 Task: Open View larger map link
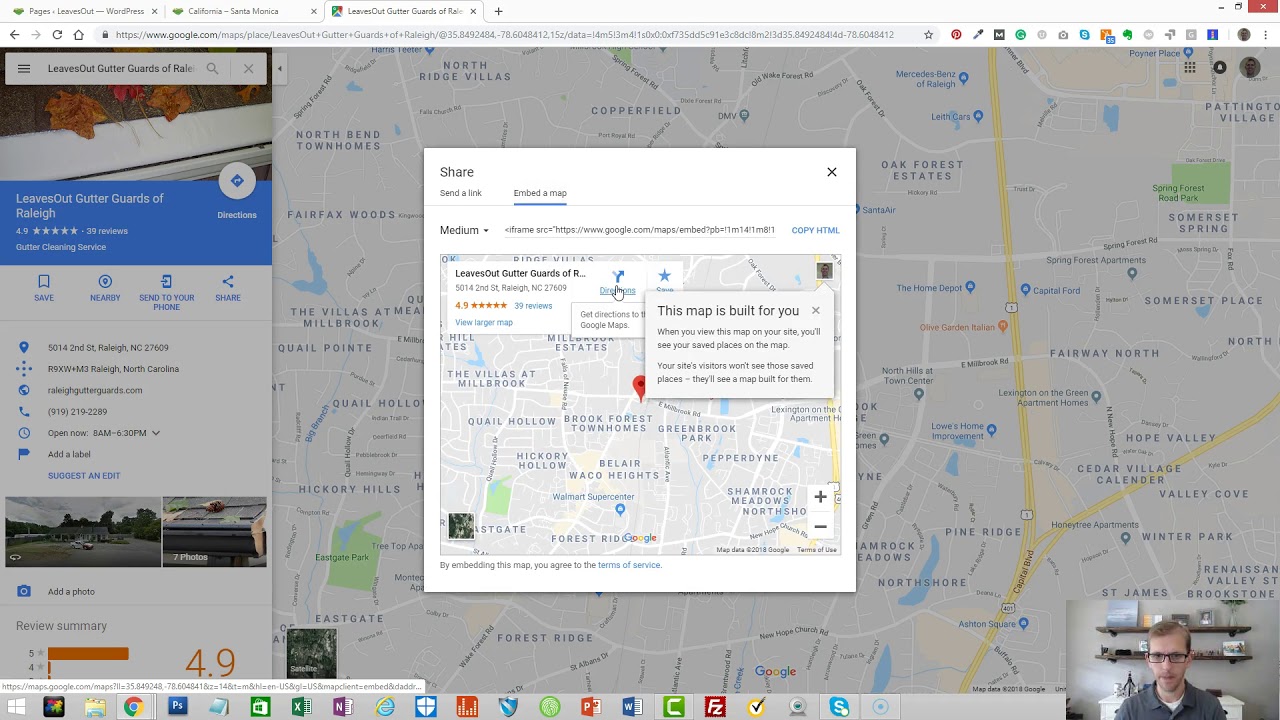point(484,322)
